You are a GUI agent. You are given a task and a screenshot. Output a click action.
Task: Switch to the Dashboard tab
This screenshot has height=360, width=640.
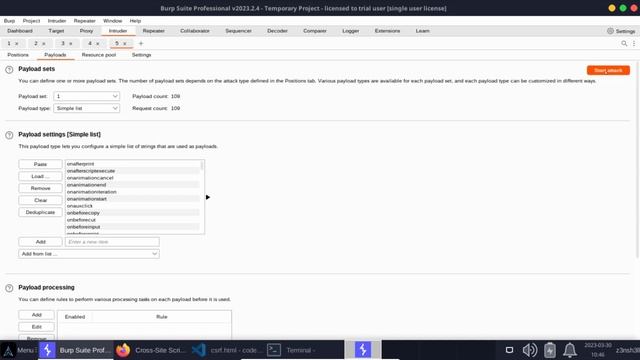point(20,31)
